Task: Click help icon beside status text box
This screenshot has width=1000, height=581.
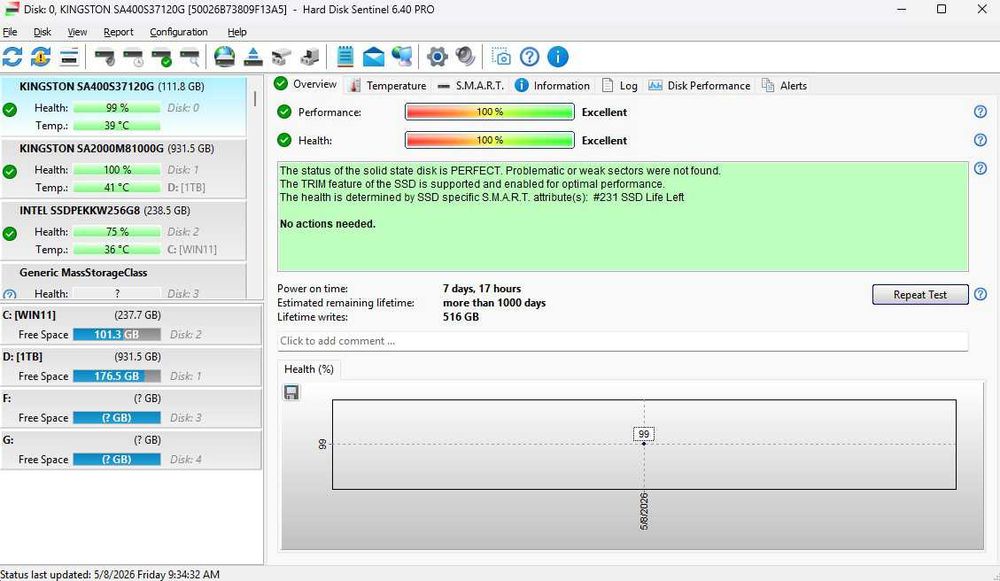Action: pyautogui.click(x=980, y=168)
